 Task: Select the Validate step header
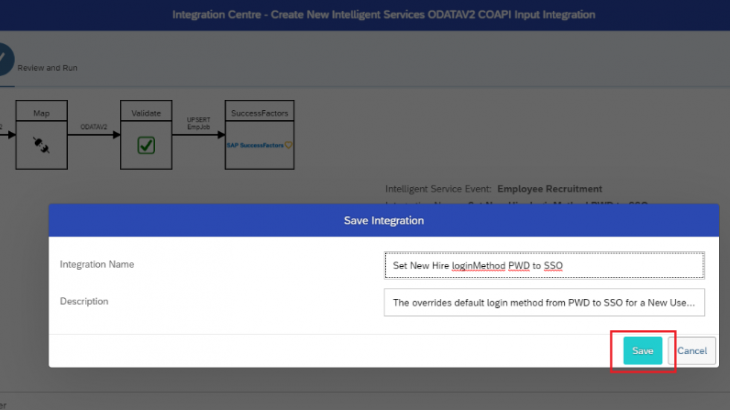pyautogui.click(x=146, y=114)
